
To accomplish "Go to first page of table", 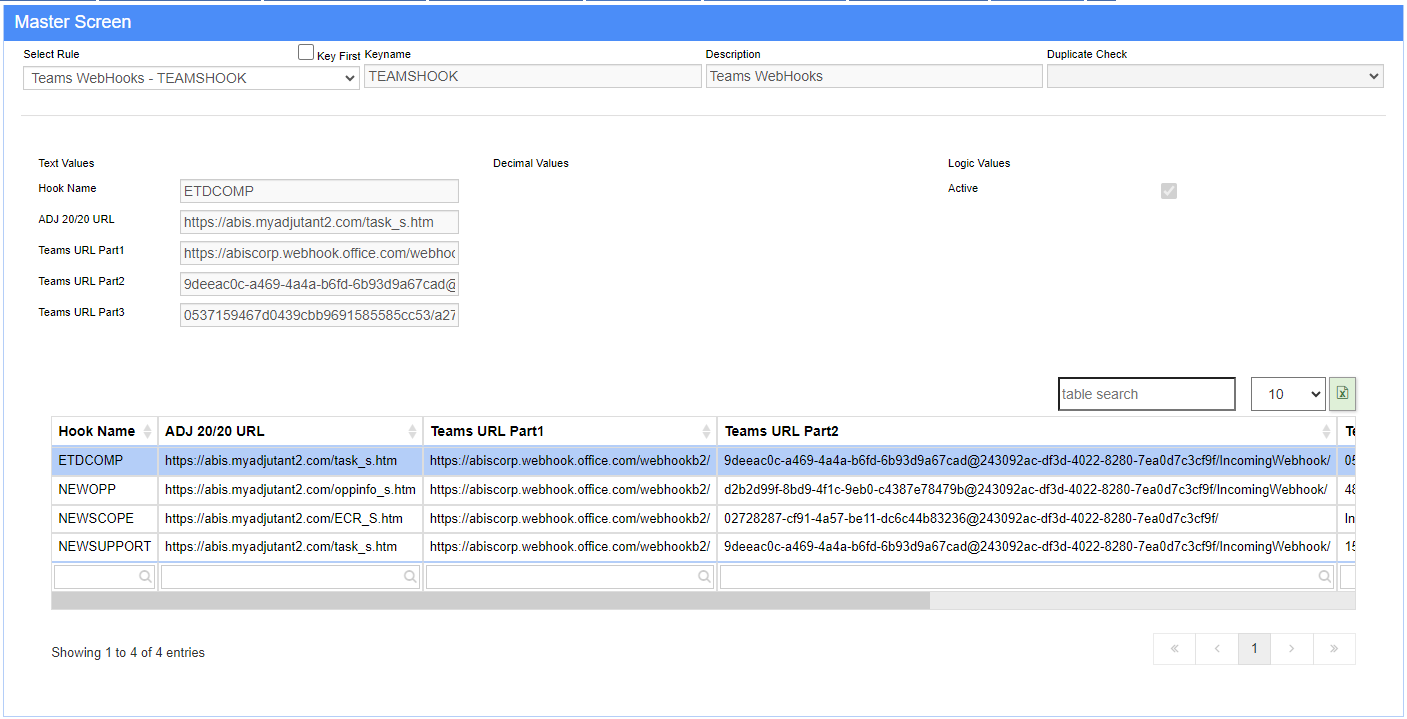I will pyautogui.click(x=1174, y=649).
